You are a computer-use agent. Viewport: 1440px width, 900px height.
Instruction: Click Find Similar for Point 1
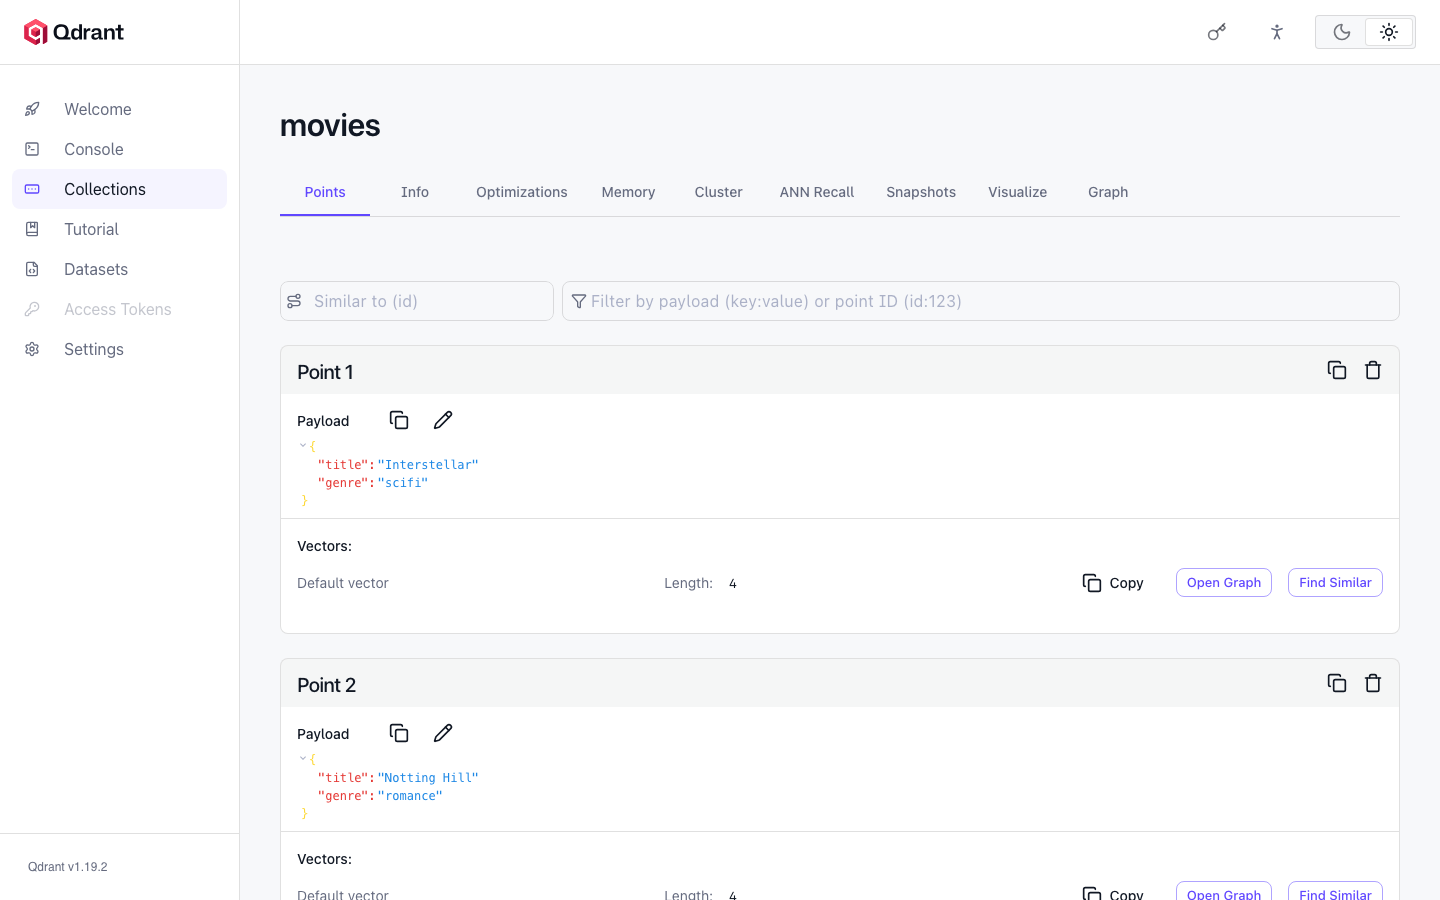tap(1335, 583)
